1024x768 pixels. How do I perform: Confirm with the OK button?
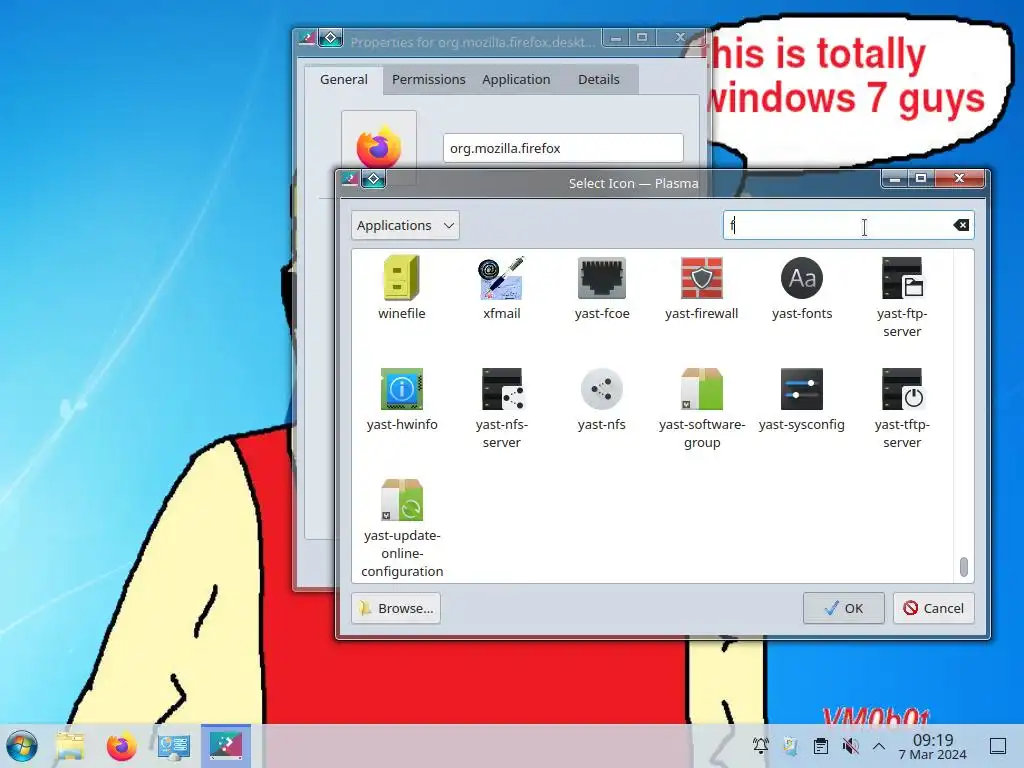click(x=844, y=608)
